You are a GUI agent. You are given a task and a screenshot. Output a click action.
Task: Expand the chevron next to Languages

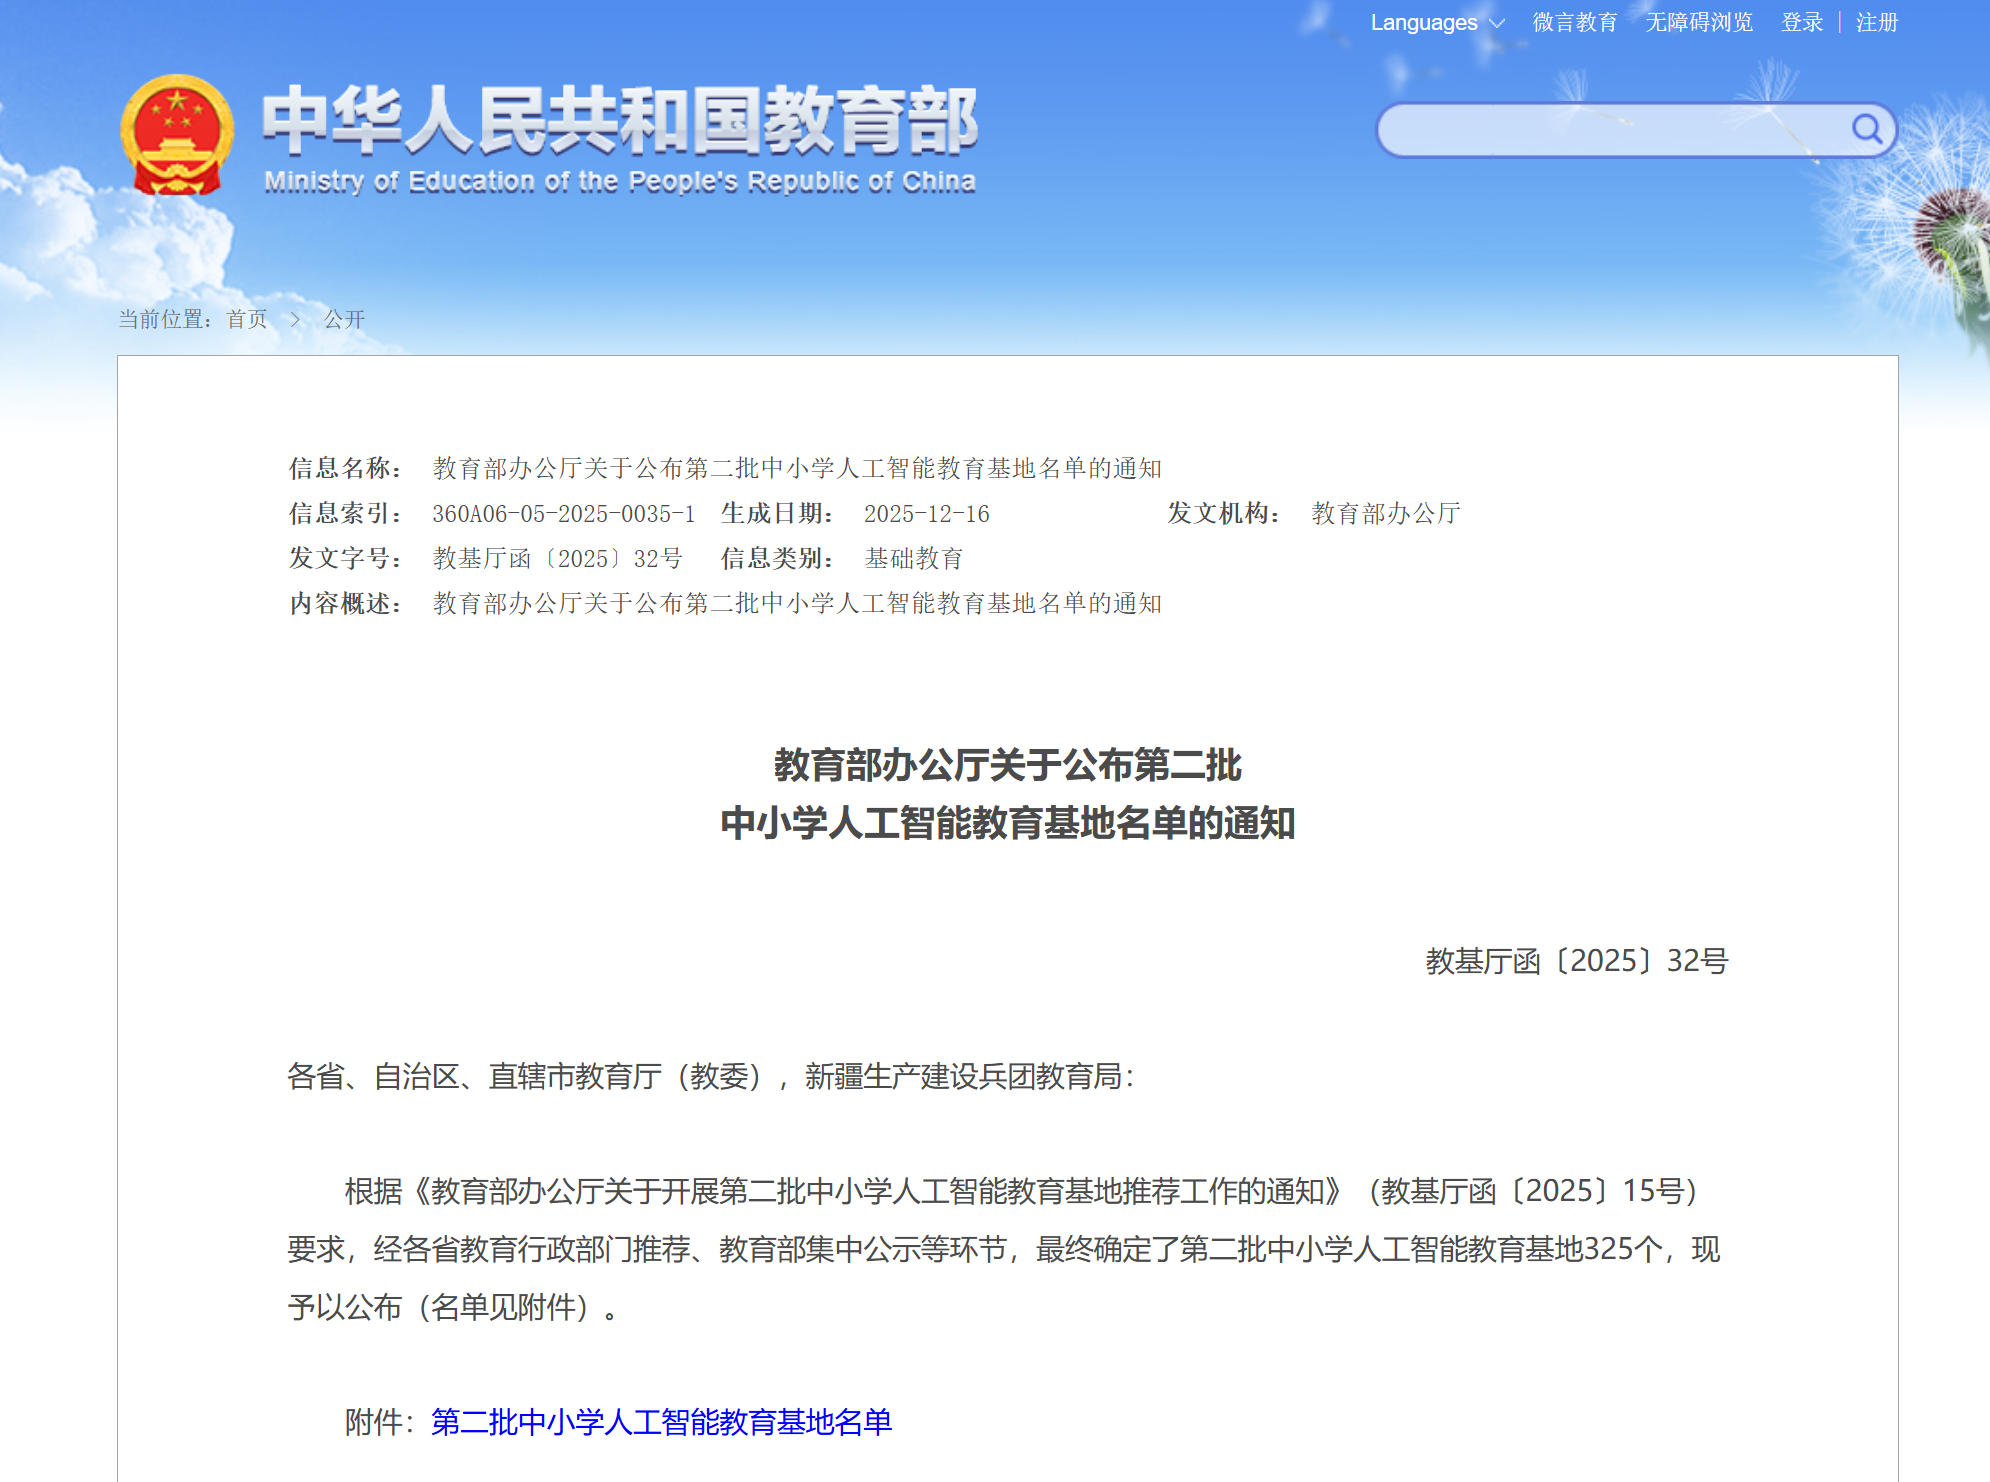point(1496,23)
